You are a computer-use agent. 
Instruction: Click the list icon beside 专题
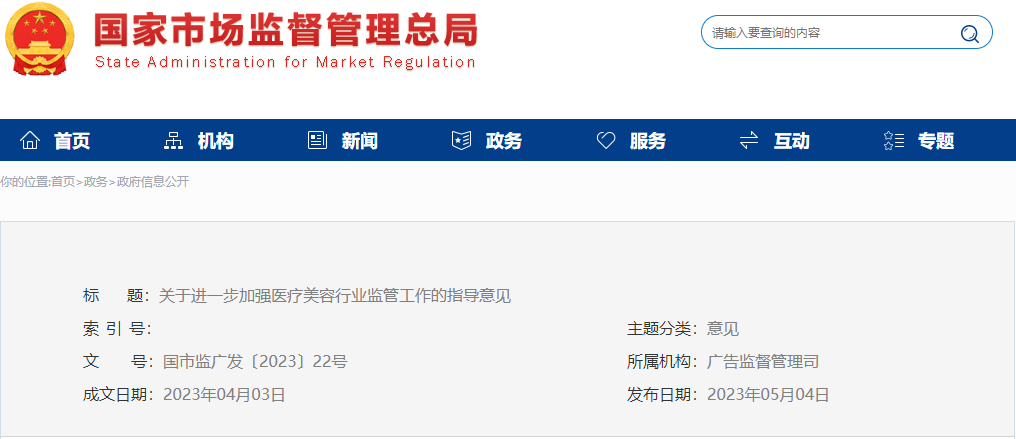coord(893,141)
